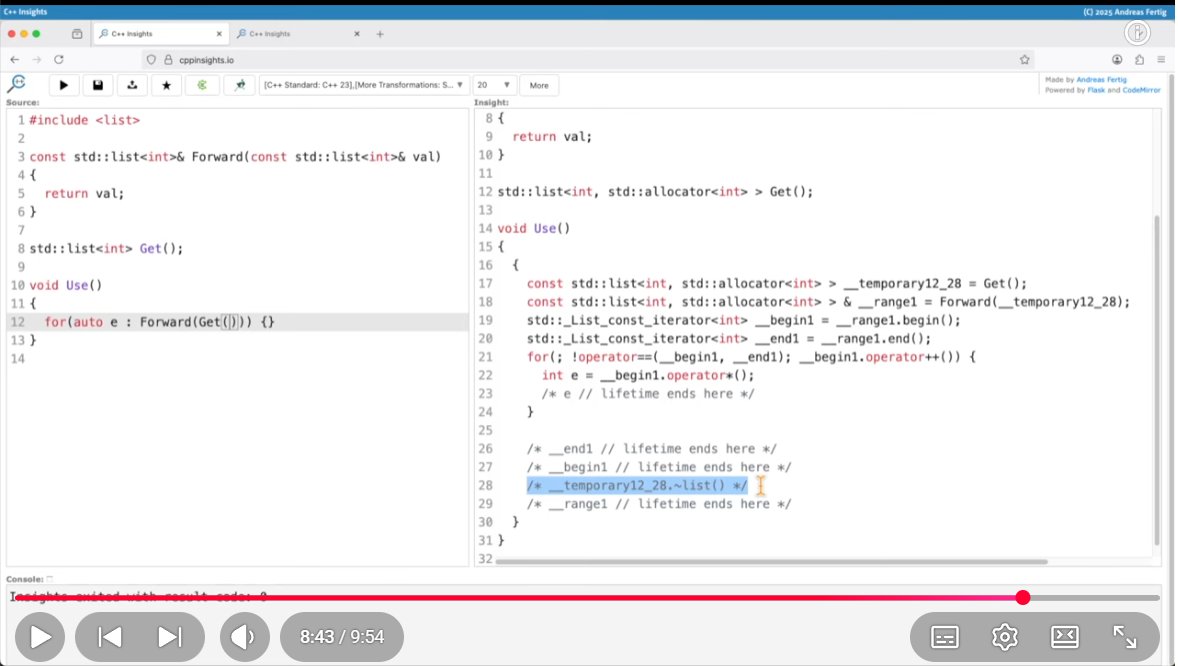Star the current example in the toolbar
1178x666 pixels.
(167, 85)
